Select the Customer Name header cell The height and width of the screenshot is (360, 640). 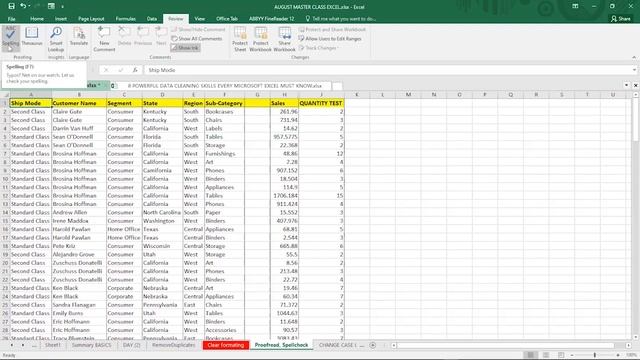79,103
